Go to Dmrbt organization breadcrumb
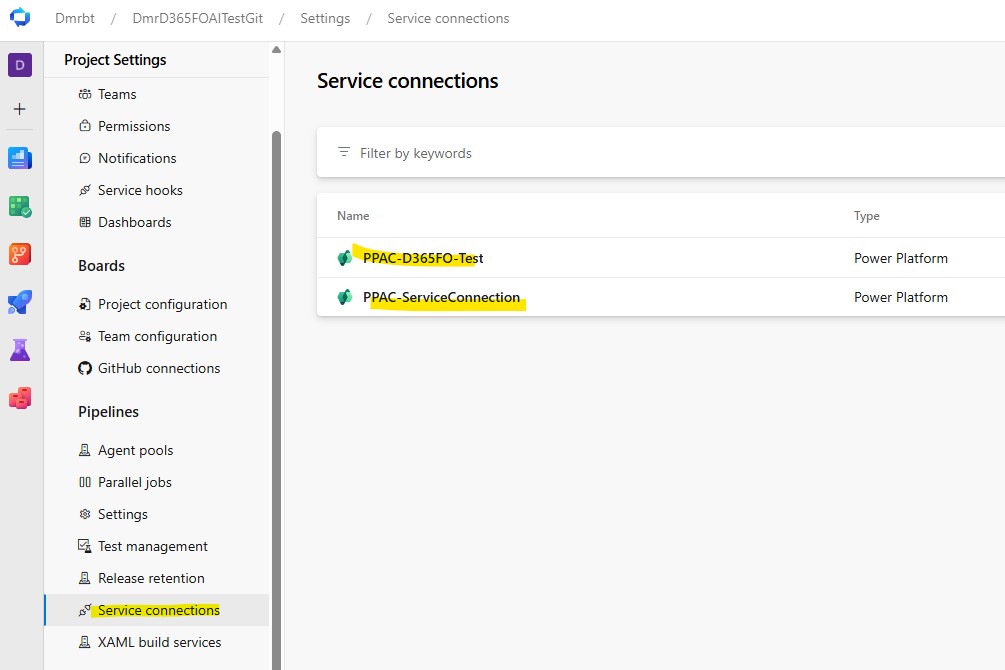1005x670 pixels. (74, 19)
